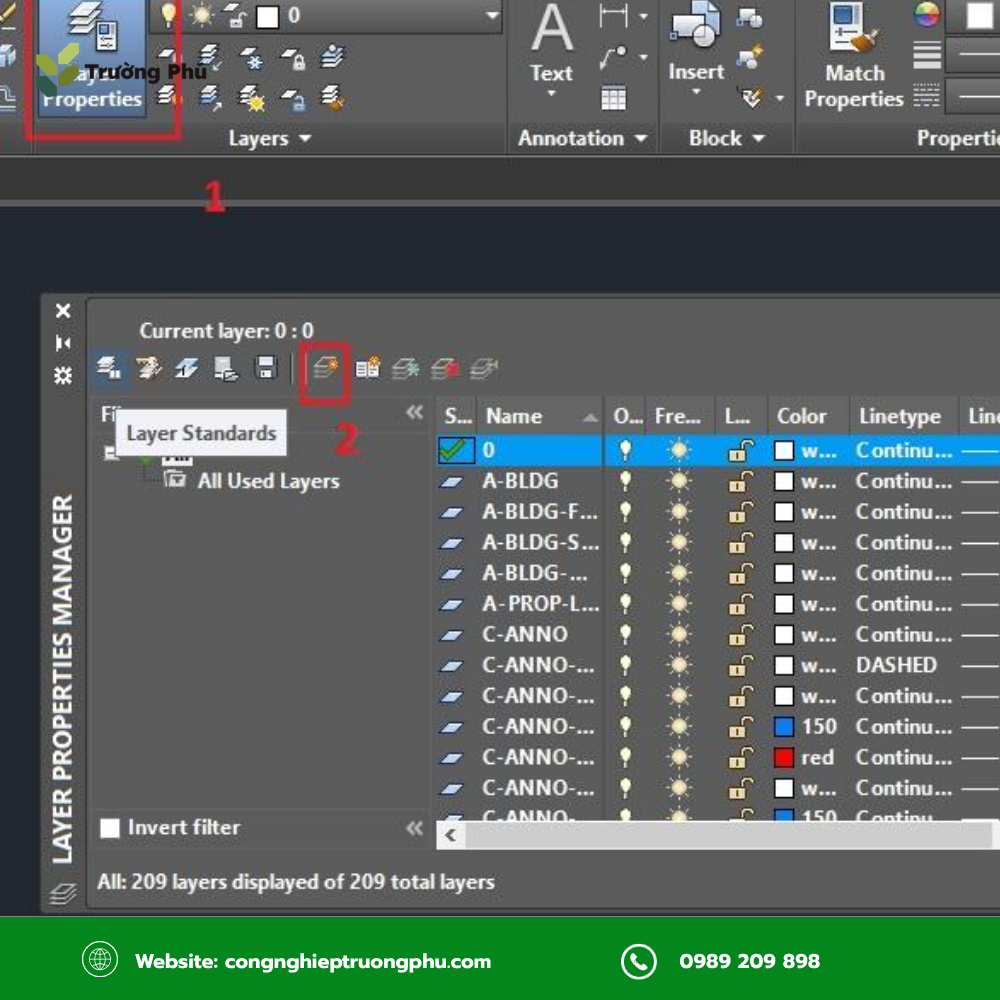Click the Name column header
The height and width of the screenshot is (1000, 1000).
pyautogui.click(x=540, y=416)
